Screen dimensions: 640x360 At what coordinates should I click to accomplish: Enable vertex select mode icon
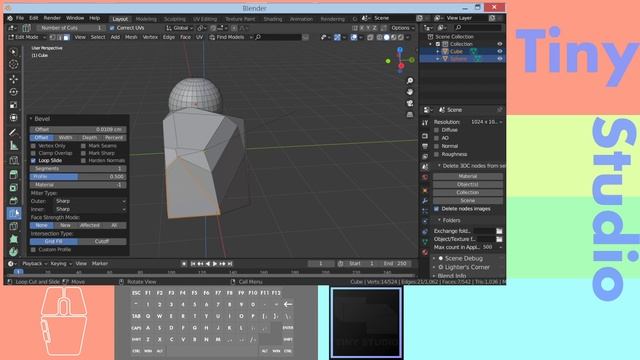pos(53,37)
